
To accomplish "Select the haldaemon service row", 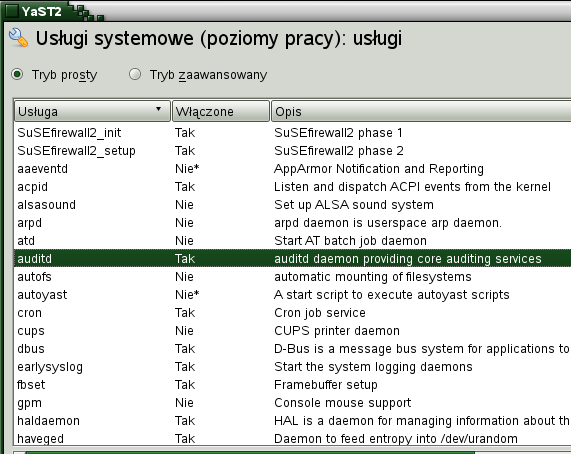I will click(x=292, y=421).
